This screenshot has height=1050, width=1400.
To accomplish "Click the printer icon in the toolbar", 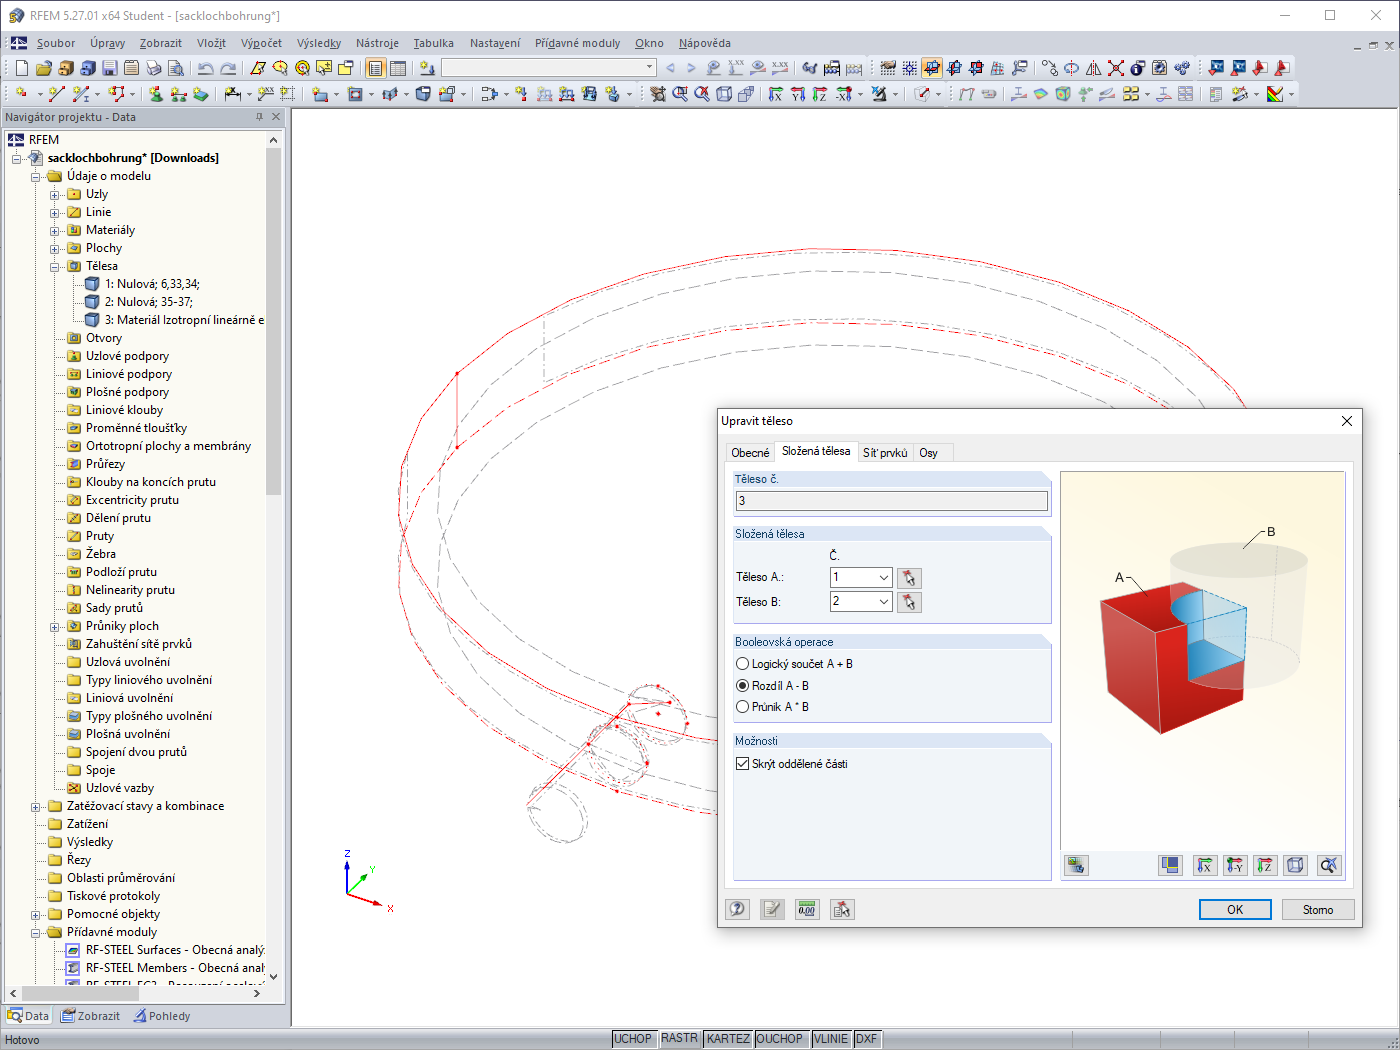I will (153, 68).
